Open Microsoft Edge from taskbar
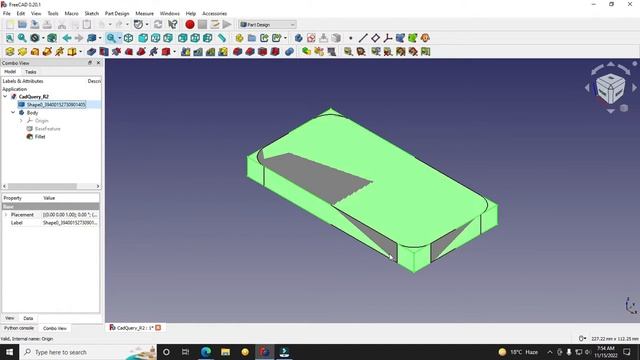Screen dimensions: 640x360 (x=206, y=352)
